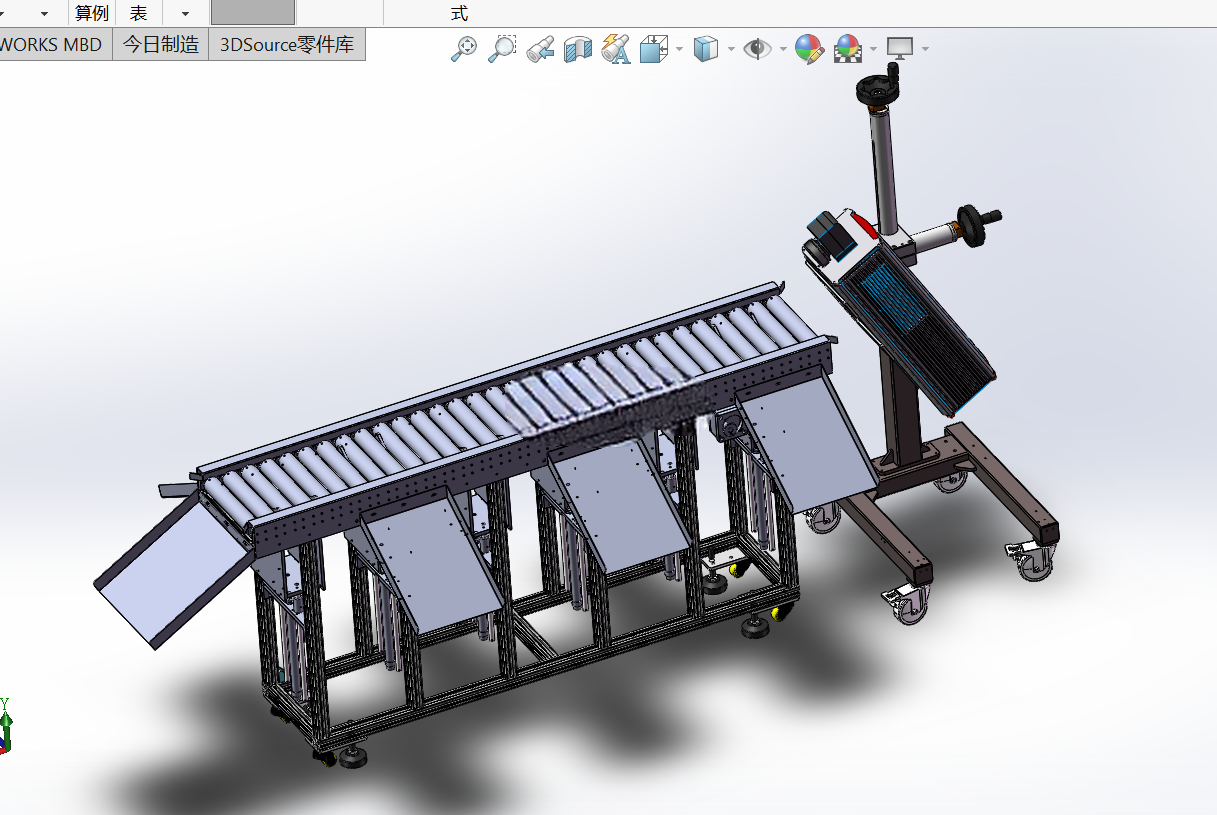Viewport: 1217px width, 815px height.
Task: Open the 3DSource零件库 tab
Action: pos(287,44)
